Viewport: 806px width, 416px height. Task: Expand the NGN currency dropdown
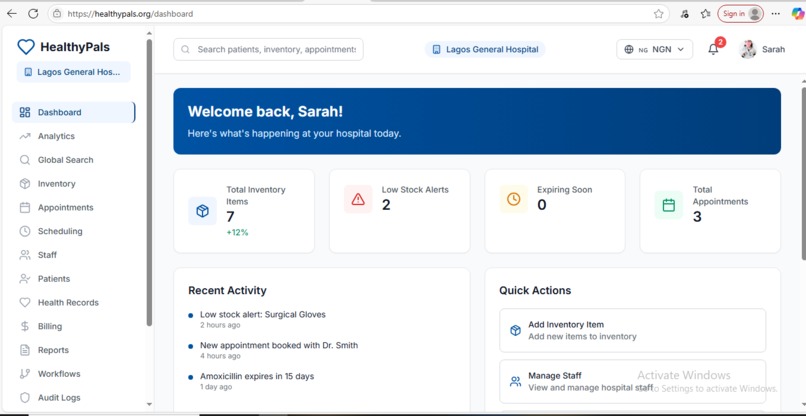[x=654, y=49]
